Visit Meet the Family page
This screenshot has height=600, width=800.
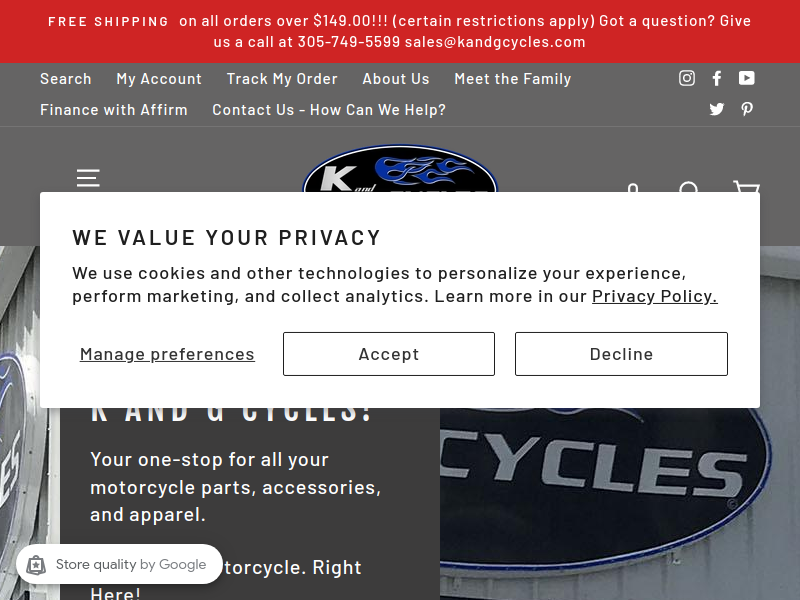pyautogui.click(x=513, y=79)
